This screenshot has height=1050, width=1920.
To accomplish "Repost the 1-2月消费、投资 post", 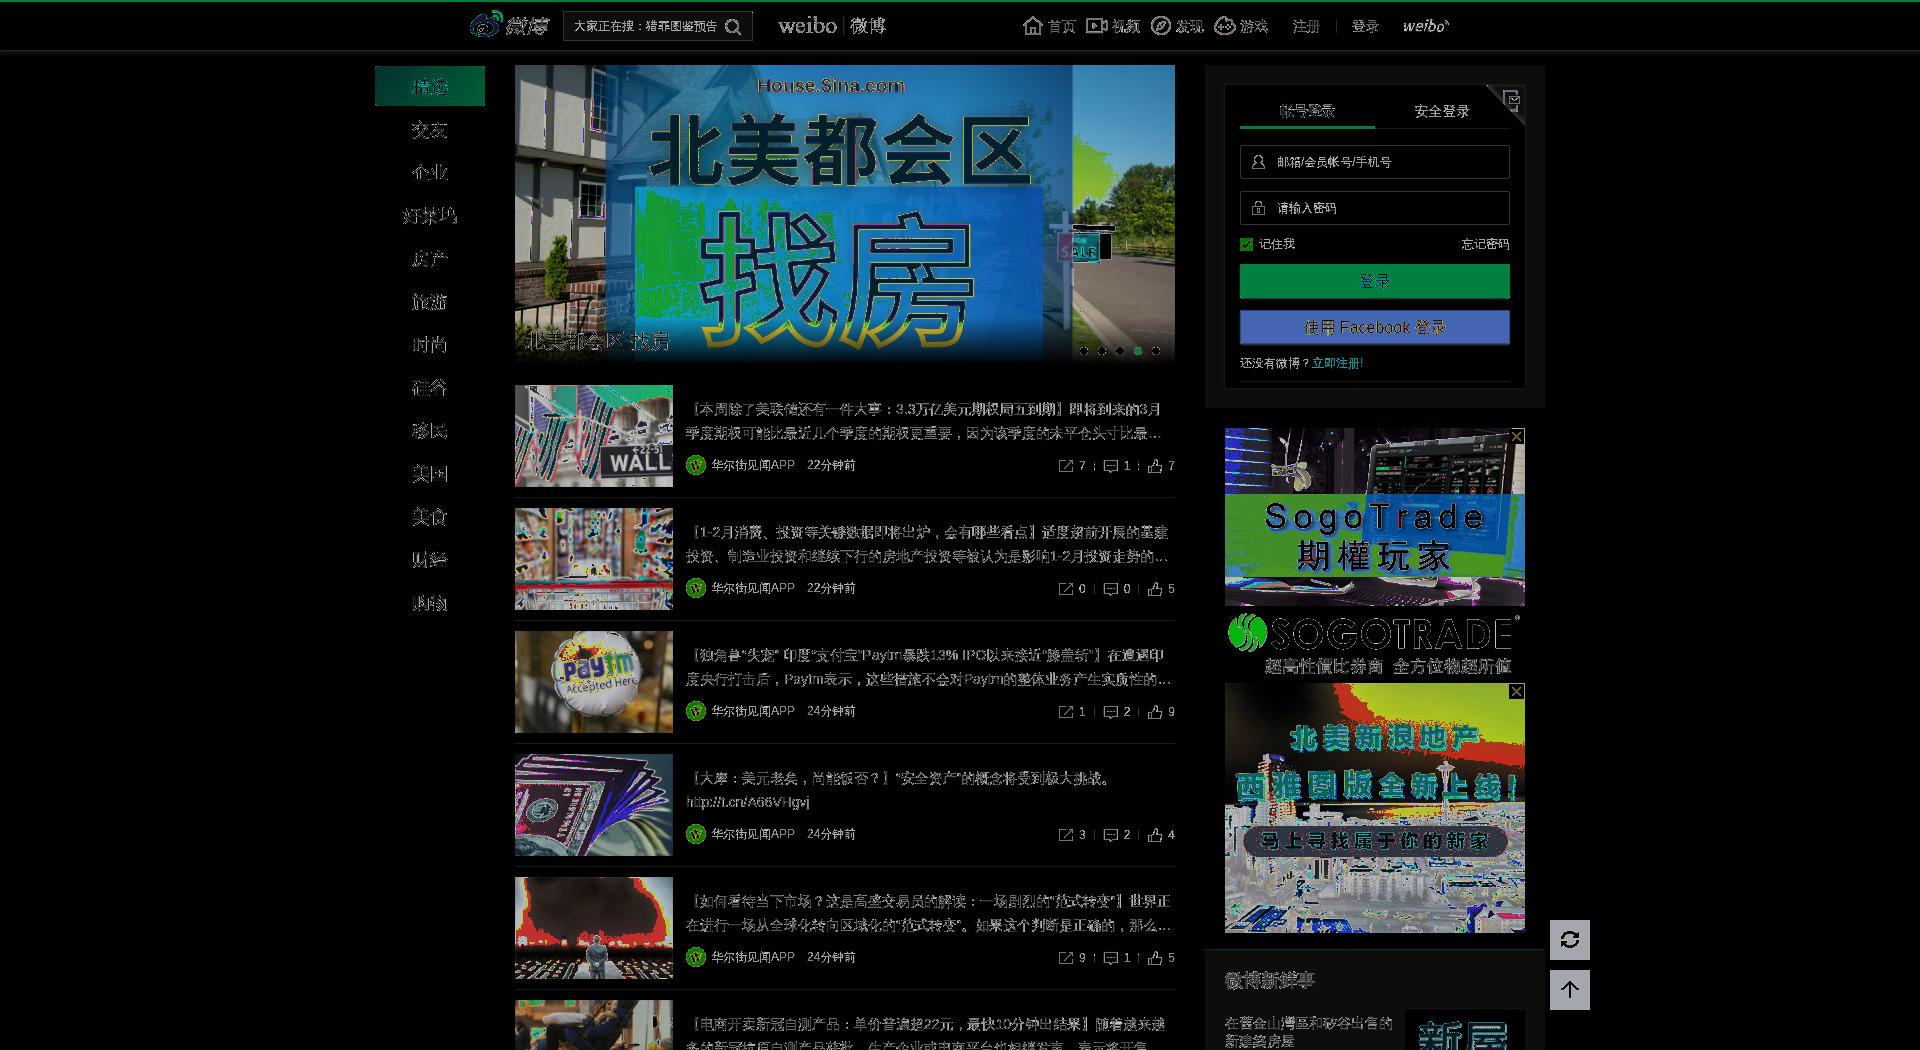I will pos(1072,589).
